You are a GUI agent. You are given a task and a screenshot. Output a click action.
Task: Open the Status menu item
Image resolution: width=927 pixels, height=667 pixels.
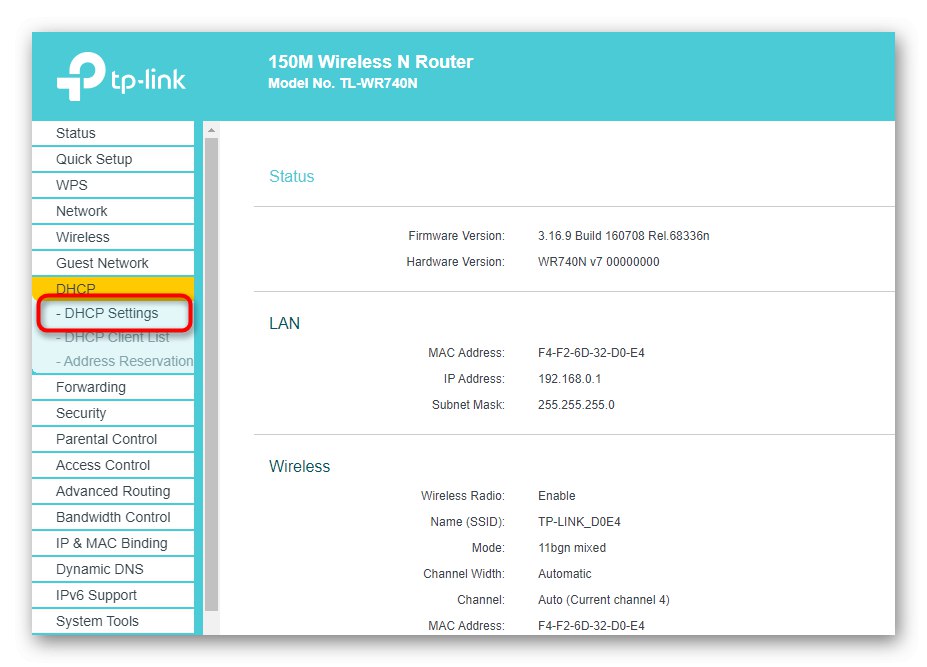pyautogui.click(x=113, y=133)
